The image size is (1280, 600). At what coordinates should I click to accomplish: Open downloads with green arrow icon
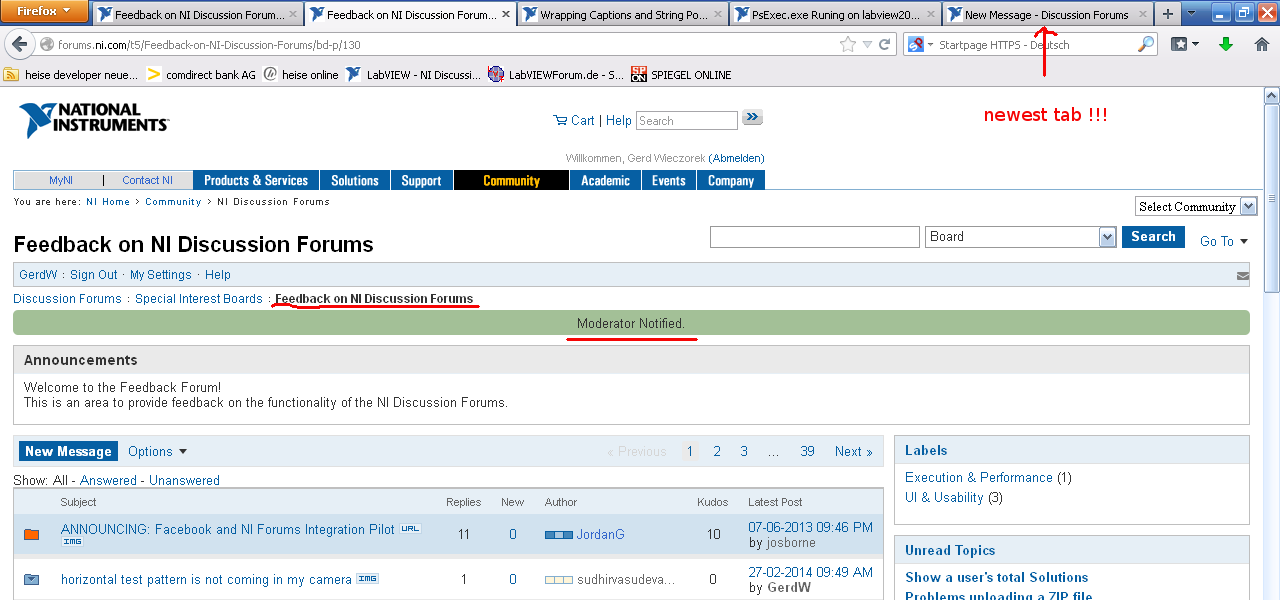[1226, 44]
